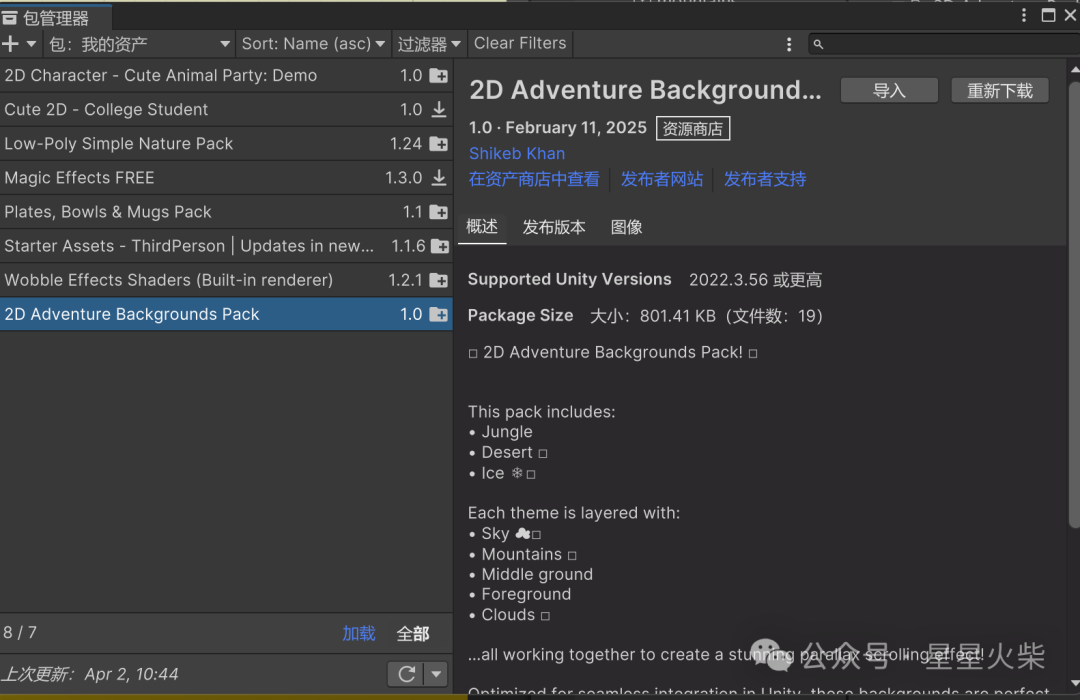The width and height of the screenshot is (1080, 700).
Task: Click the refresh package list icon
Action: [x=406, y=674]
